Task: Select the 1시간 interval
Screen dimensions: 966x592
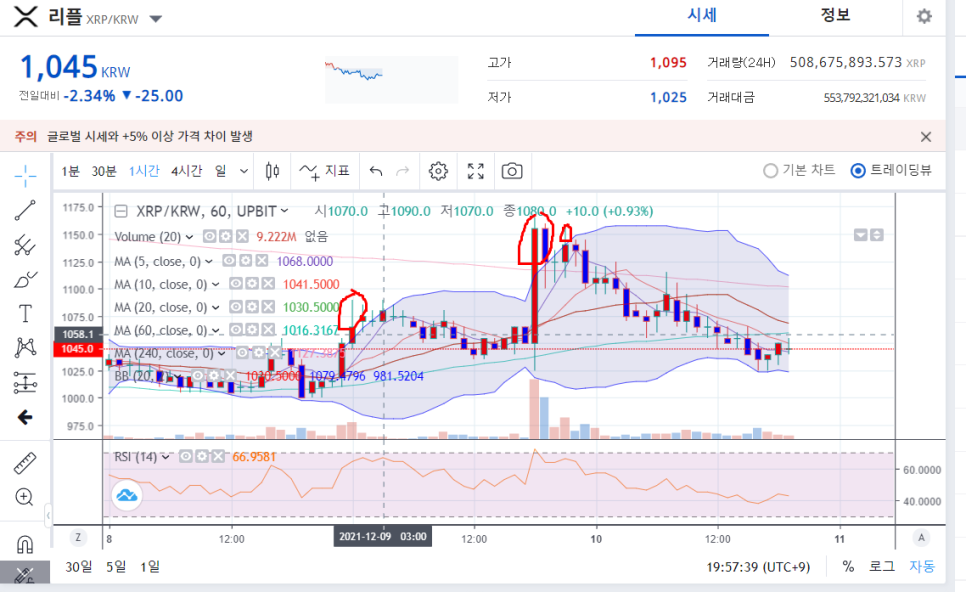Action: tap(144, 171)
